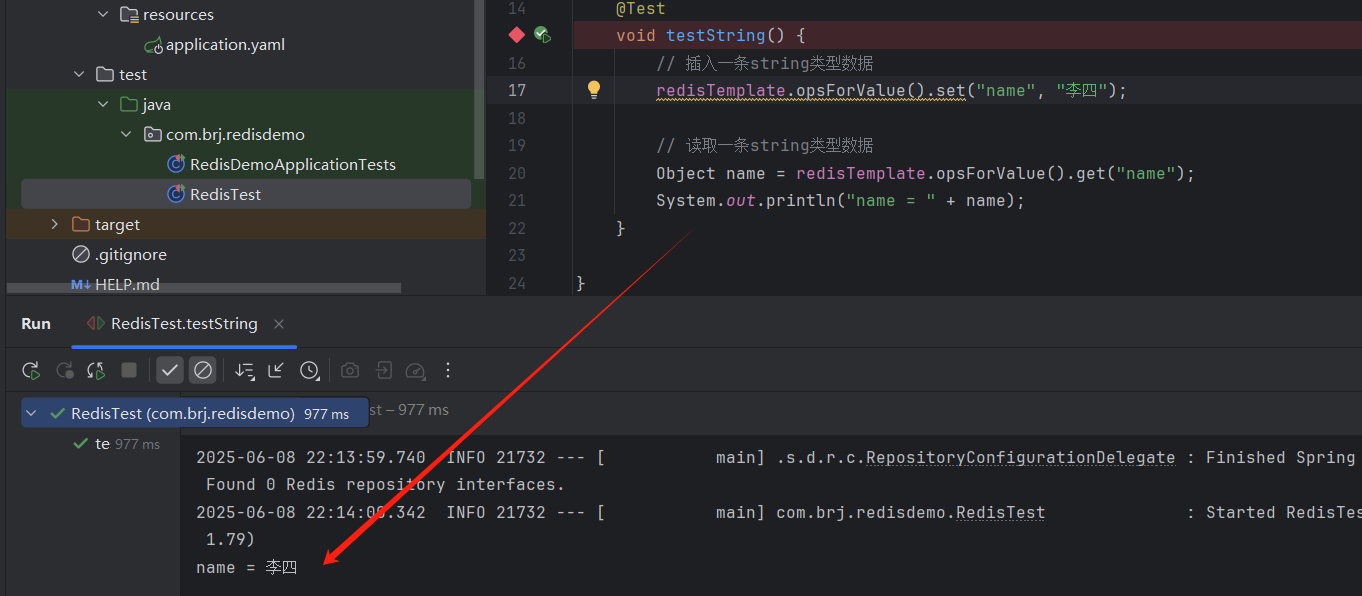
Task: Open test history clock icon
Action: (310, 370)
